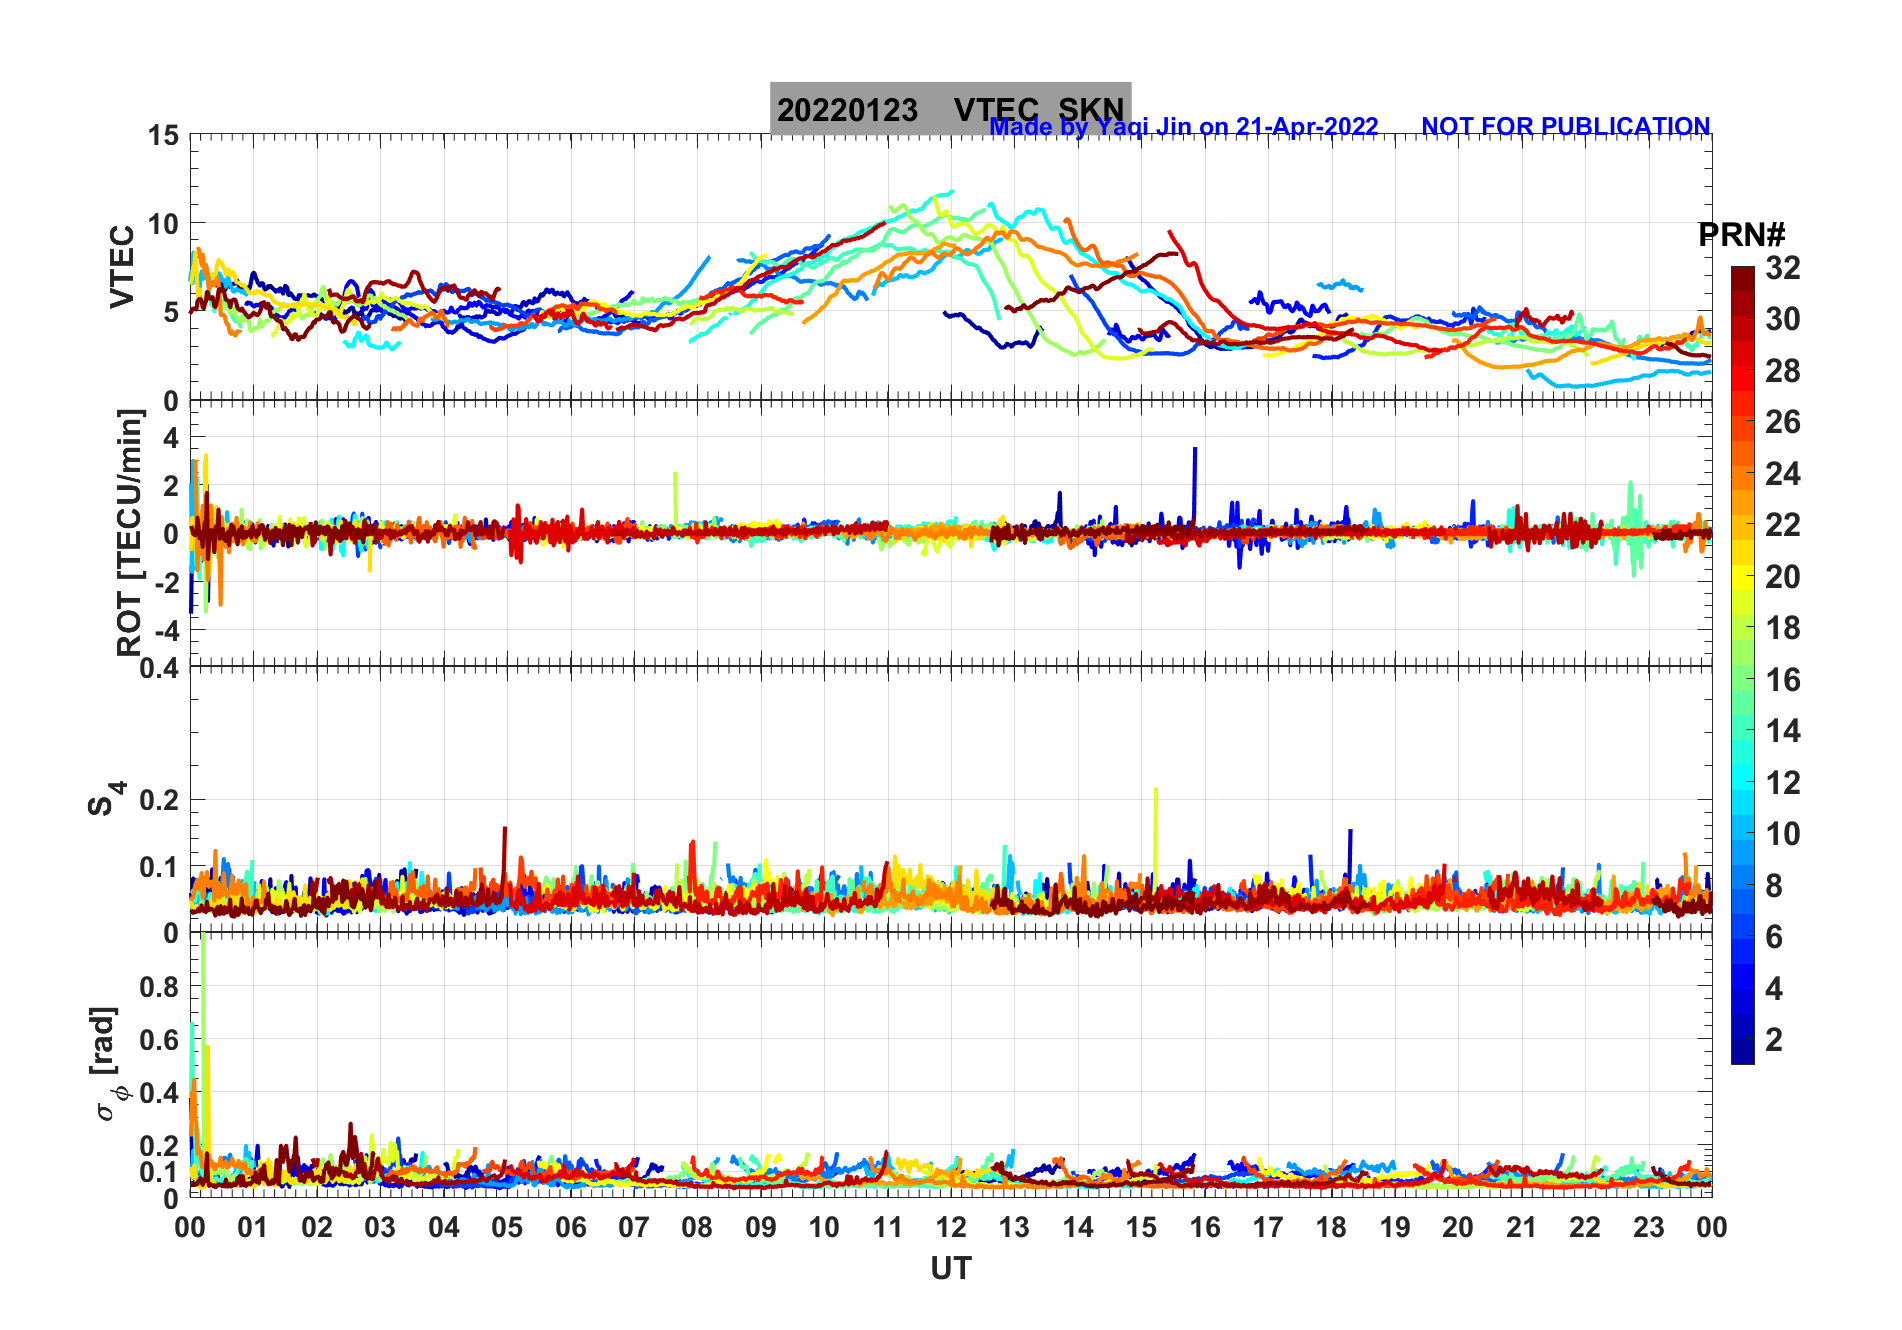Click the x-axis tick label '12'
This screenshot has width=1902, height=1330.
point(951,1227)
